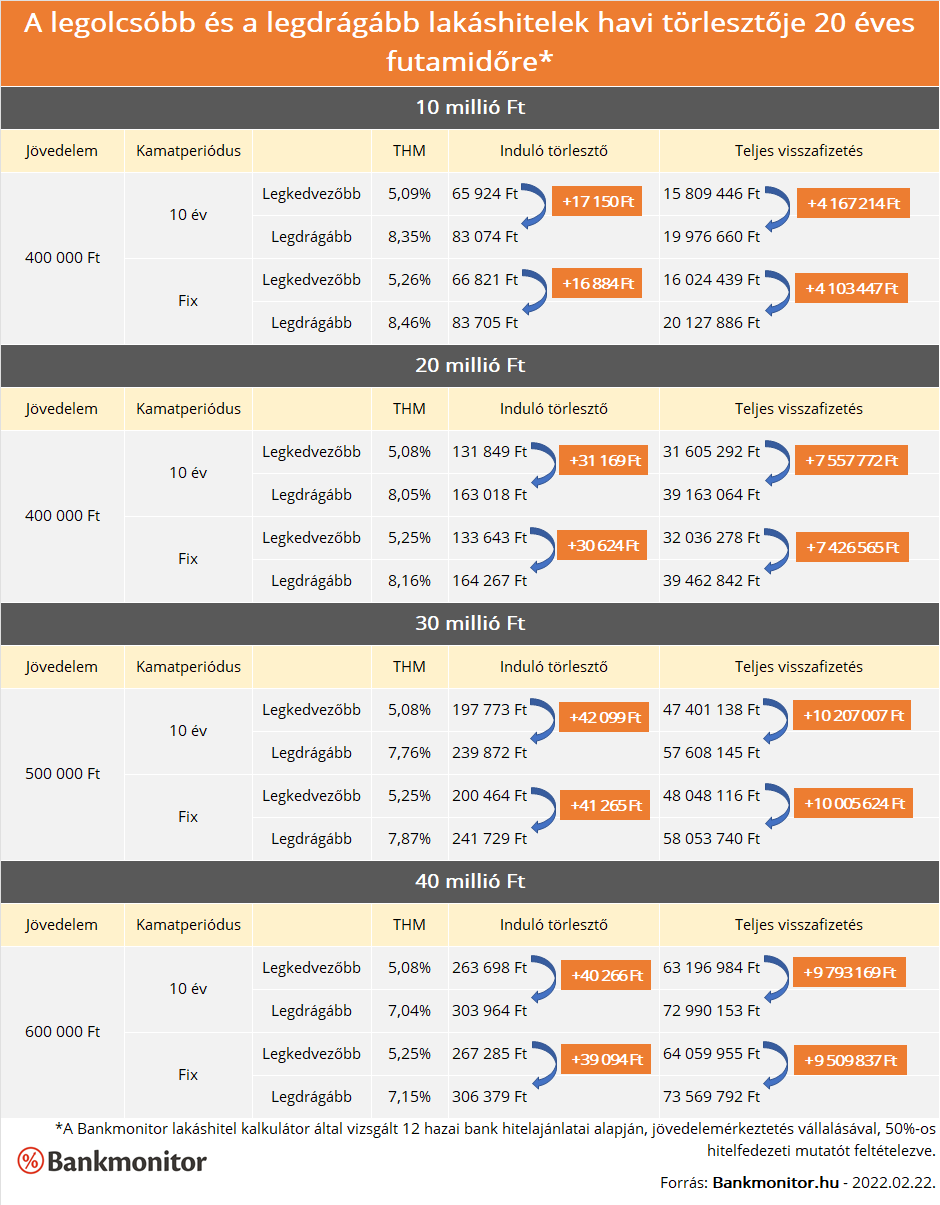The height and width of the screenshot is (1205, 940).
Task: Select the +7 557 772 Ft difference badge
Action: click(852, 461)
